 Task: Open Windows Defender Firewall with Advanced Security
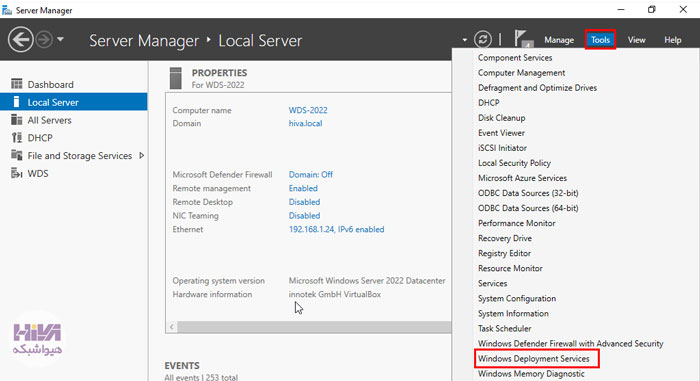pos(570,343)
